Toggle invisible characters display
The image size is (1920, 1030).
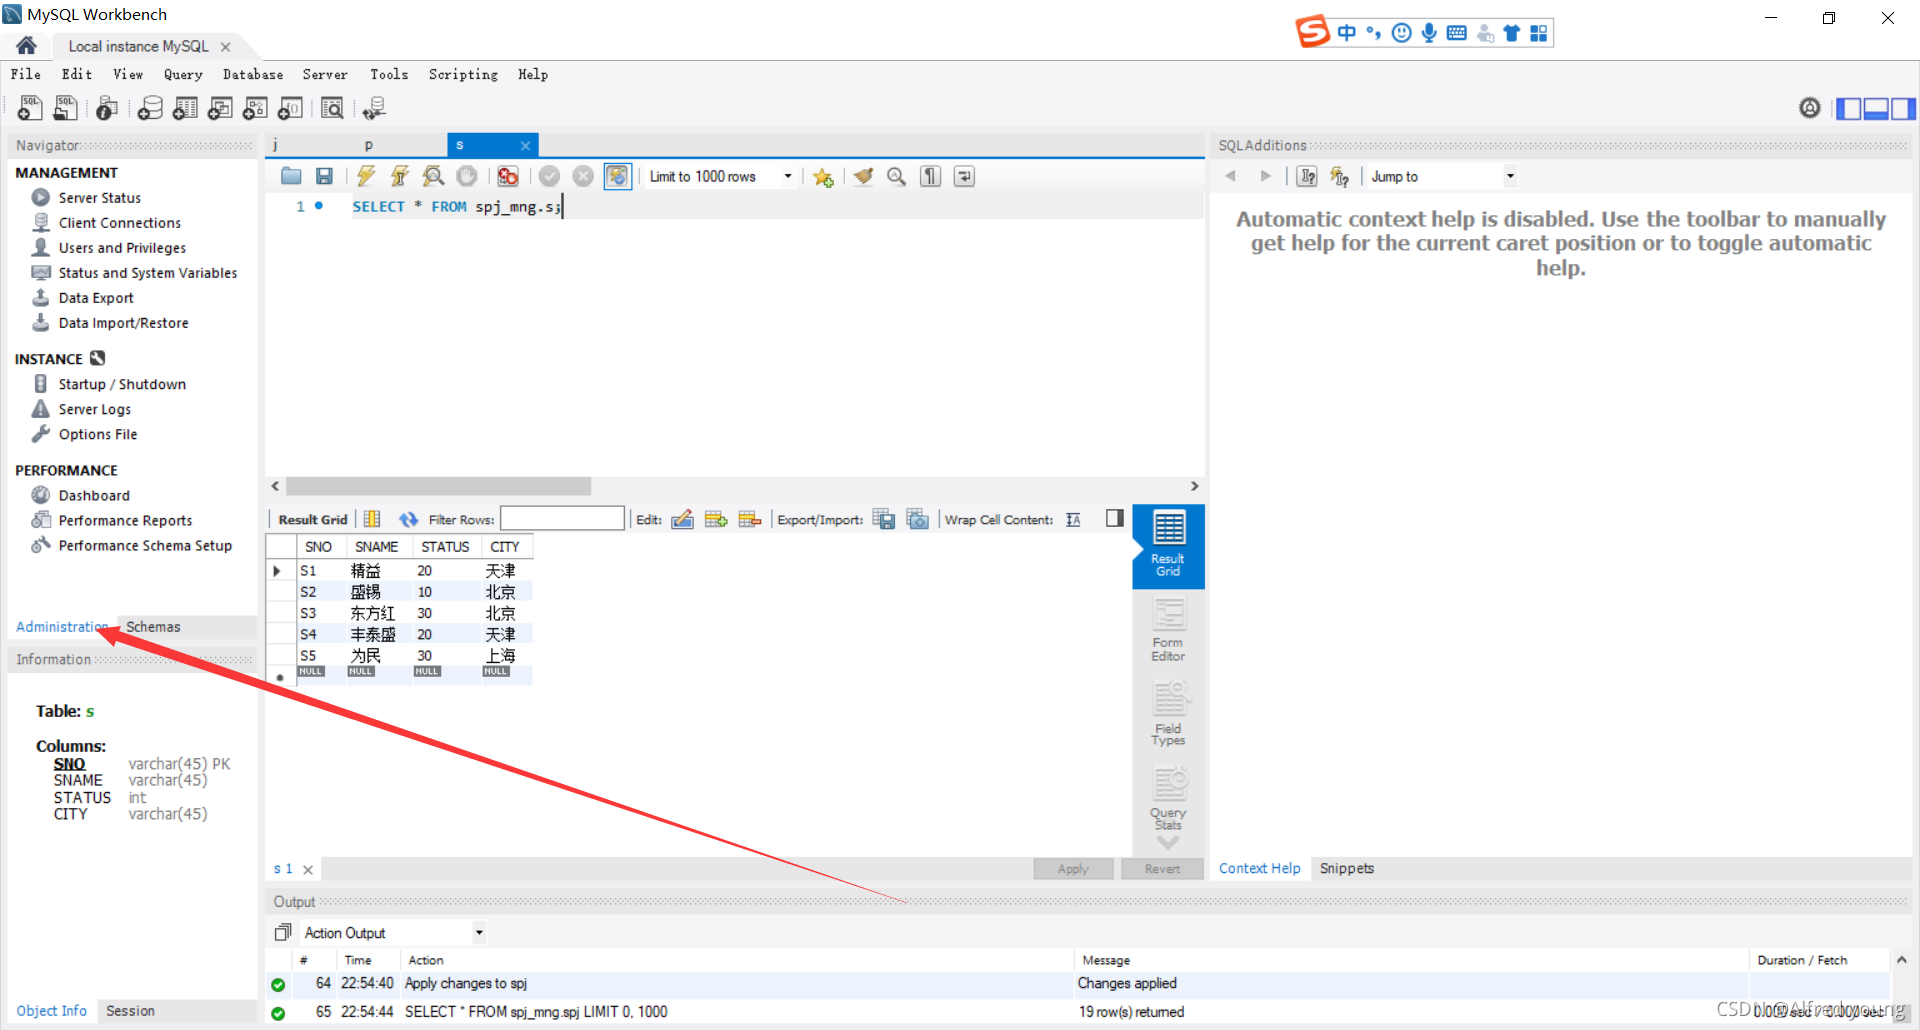[x=931, y=176]
